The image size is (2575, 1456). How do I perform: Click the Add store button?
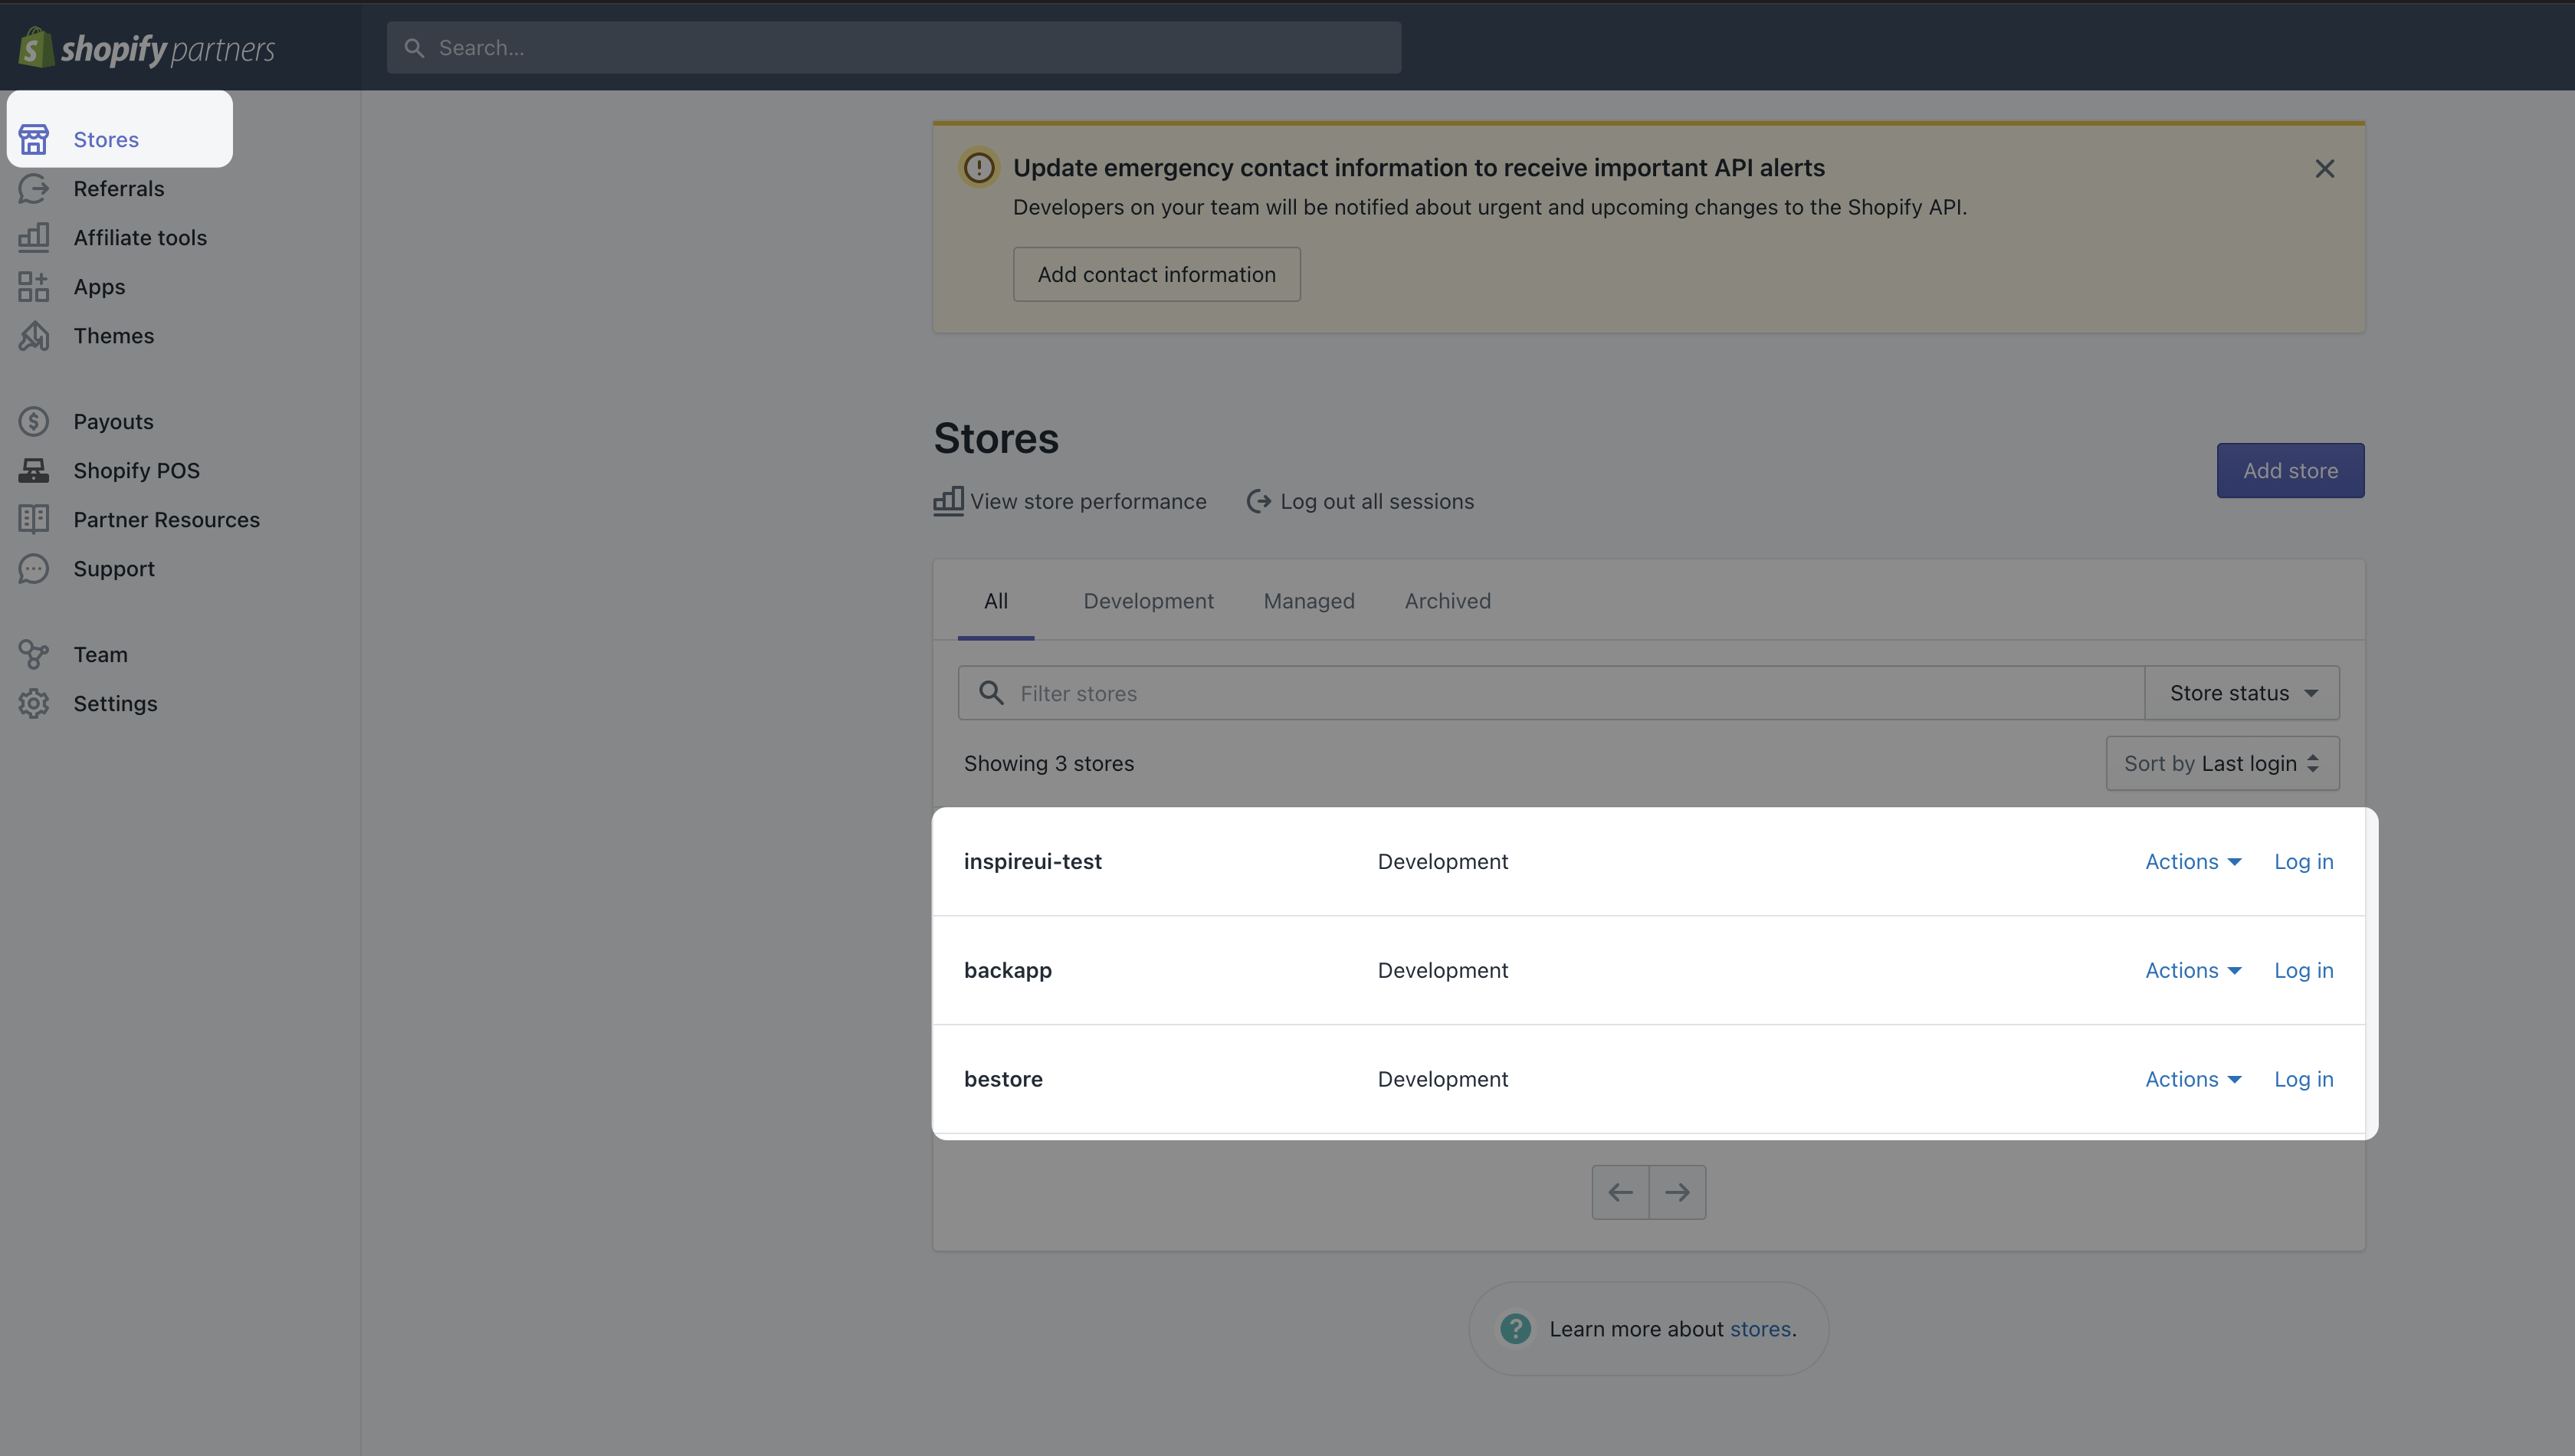[2289, 470]
